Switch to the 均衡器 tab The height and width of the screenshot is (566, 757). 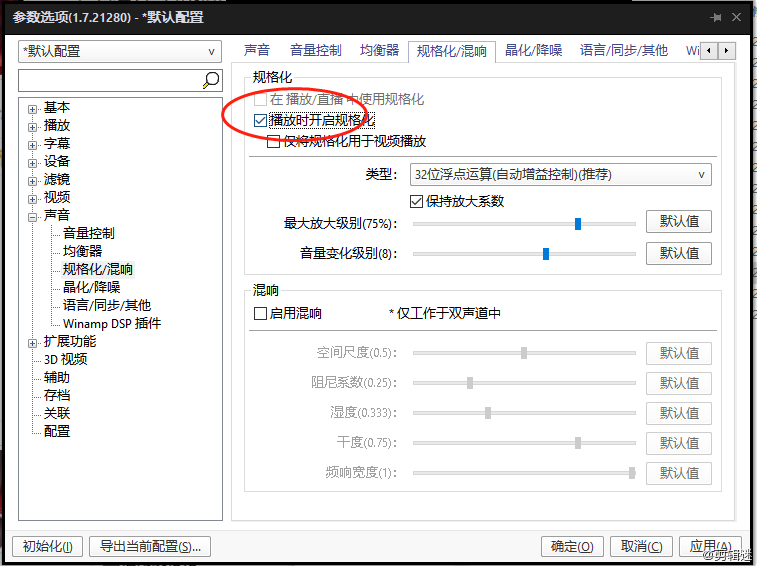379,50
